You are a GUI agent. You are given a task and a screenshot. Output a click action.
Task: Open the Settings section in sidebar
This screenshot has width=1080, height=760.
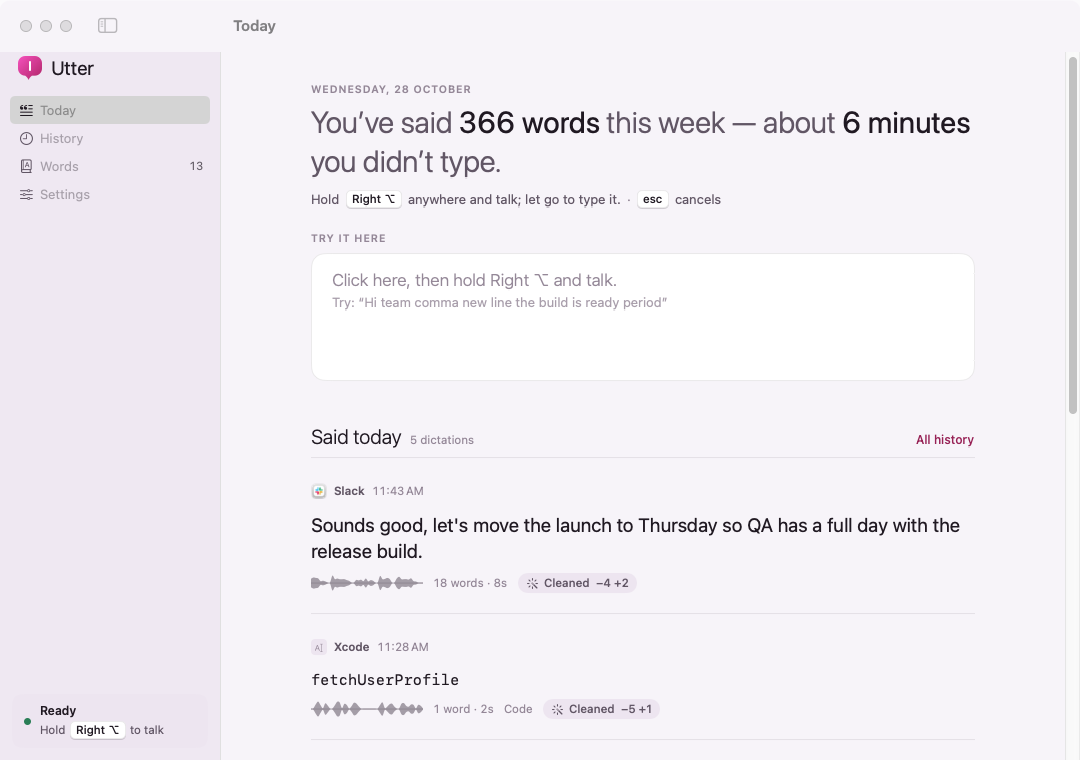coord(110,194)
